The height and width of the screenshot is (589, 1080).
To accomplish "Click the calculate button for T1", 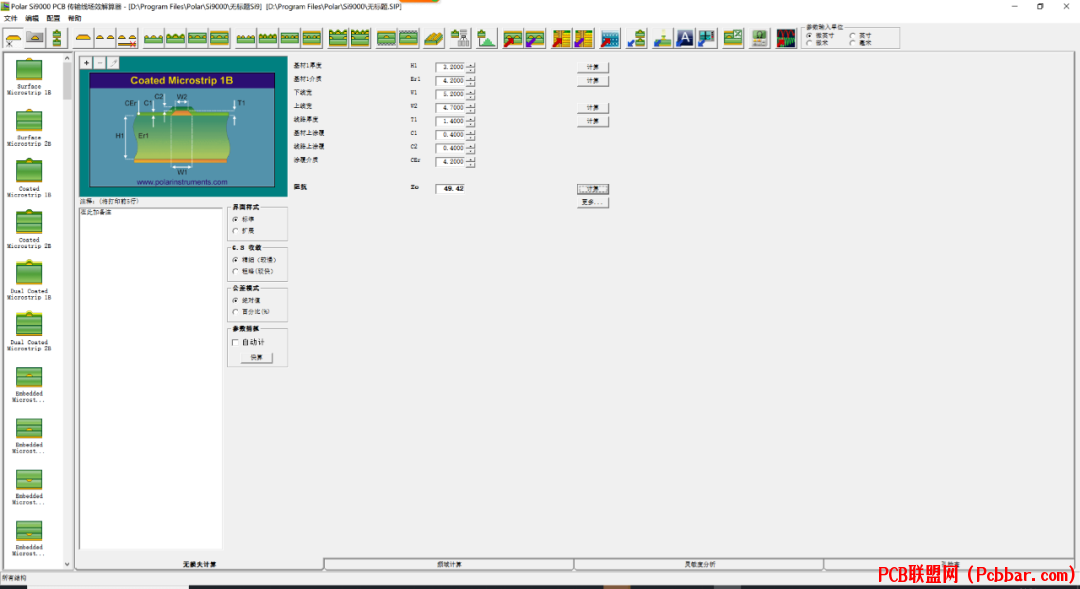I will click(x=592, y=121).
